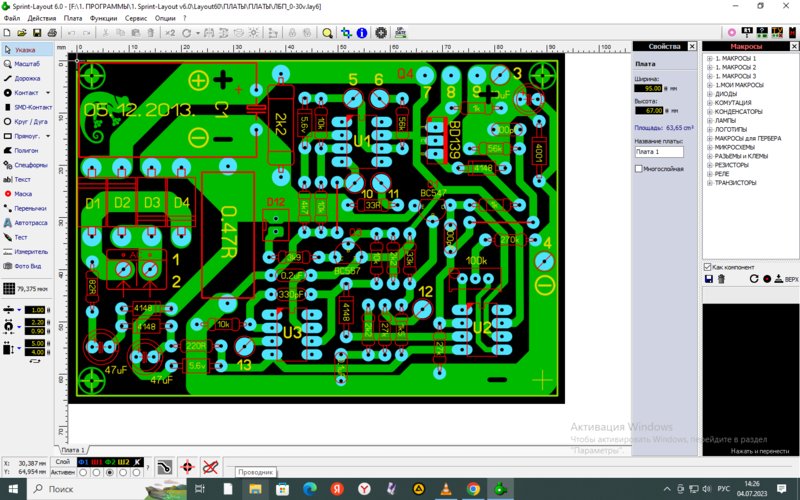
Task: Click the Ш1 layer color label
Action: coord(96,462)
